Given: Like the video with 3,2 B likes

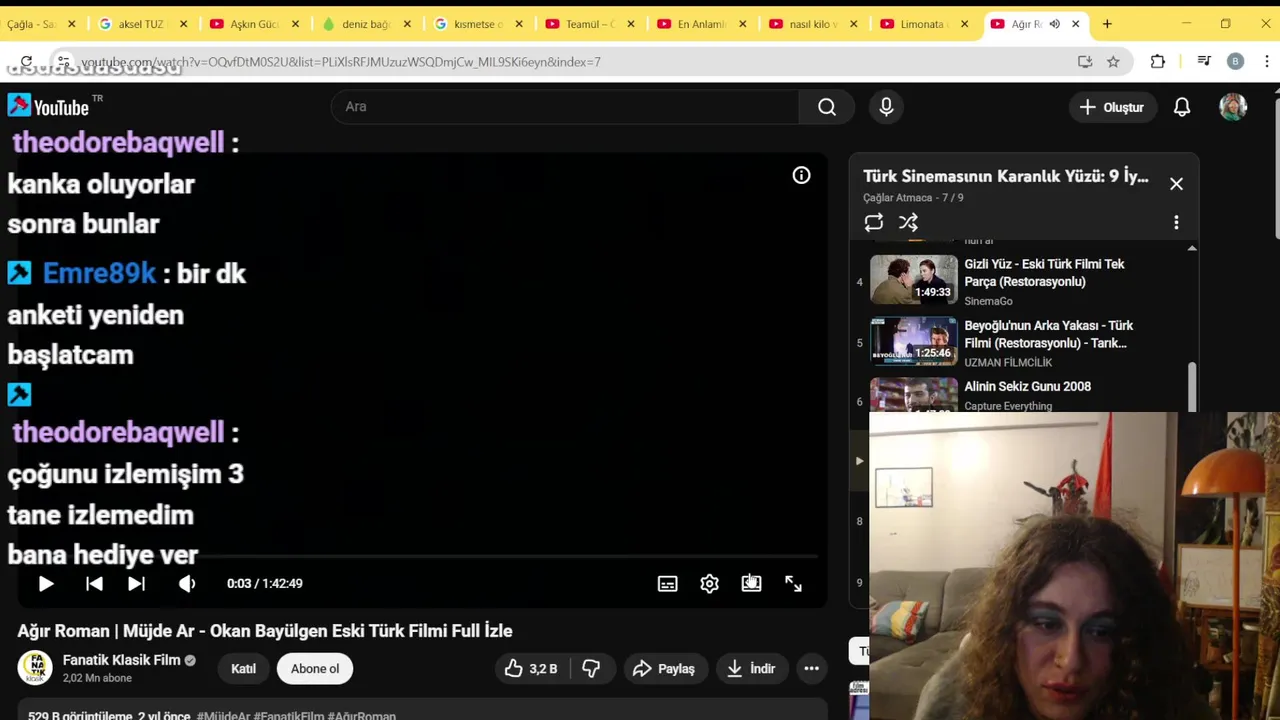Looking at the screenshot, I should (x=531, y=669).
